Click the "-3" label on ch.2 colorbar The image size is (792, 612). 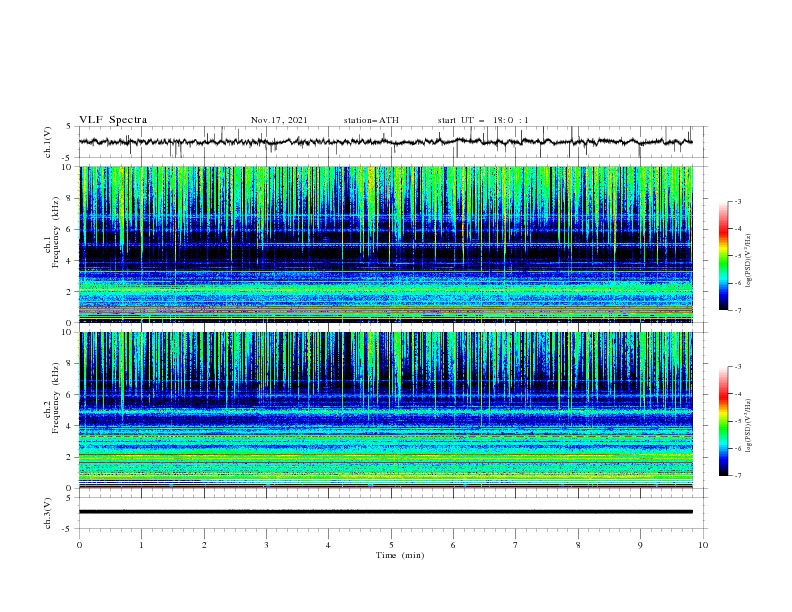[738, 367]
